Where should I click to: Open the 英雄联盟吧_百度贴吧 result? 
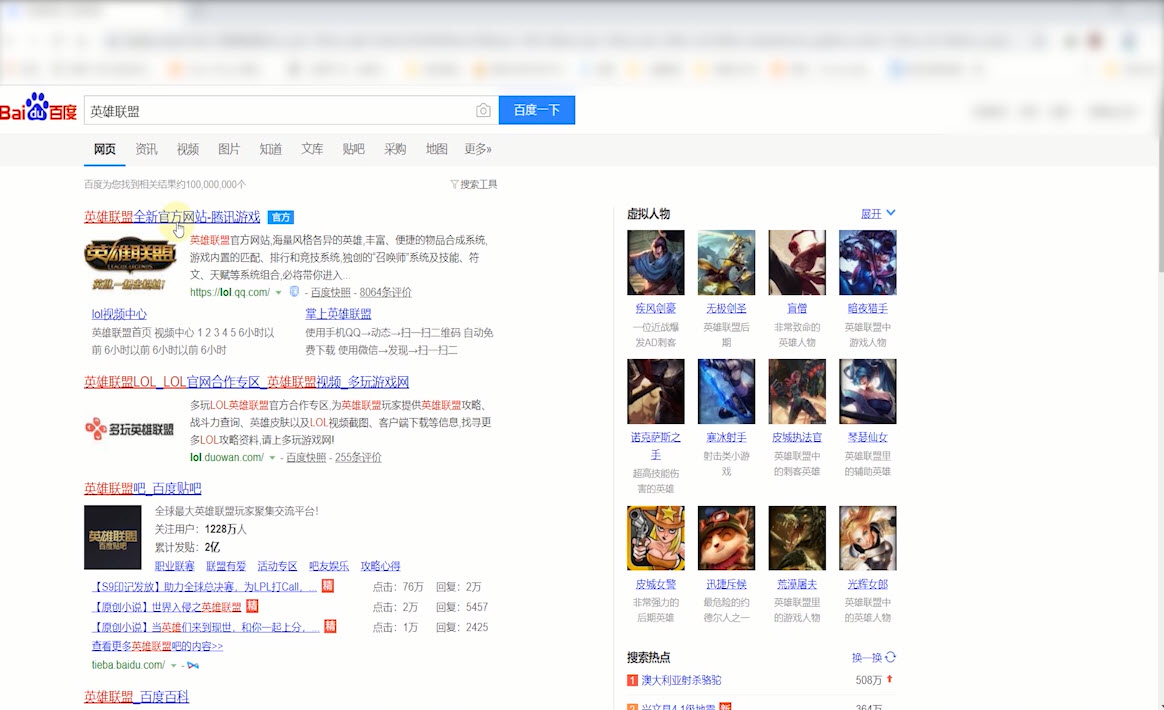(143, 488)
